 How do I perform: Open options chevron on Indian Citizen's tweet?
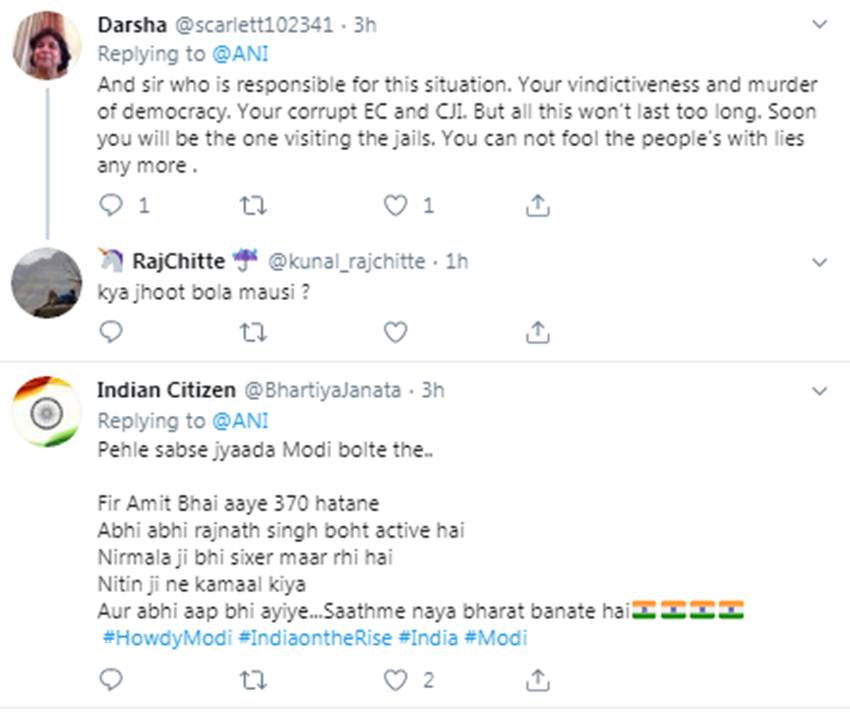[820, 390]
